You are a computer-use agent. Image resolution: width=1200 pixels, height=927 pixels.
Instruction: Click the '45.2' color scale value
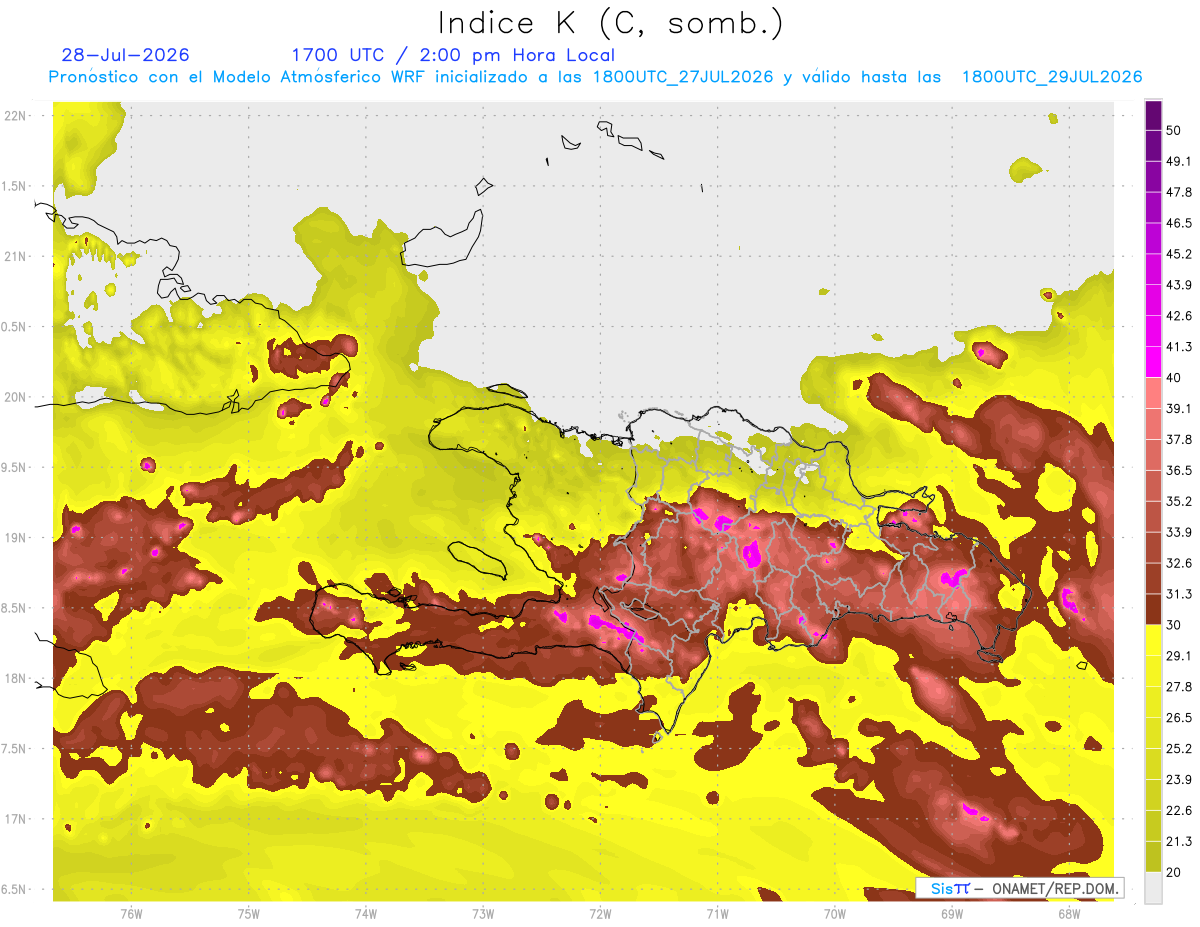[1179, 255]
